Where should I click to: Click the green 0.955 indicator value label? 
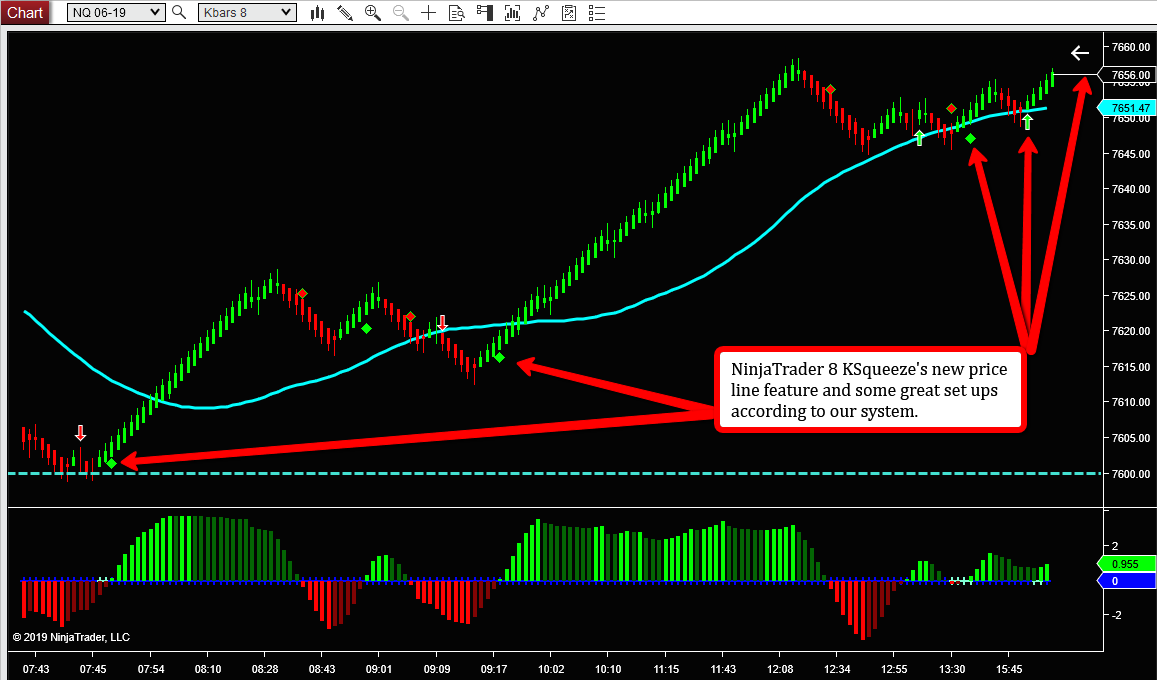click(1127, 563)
